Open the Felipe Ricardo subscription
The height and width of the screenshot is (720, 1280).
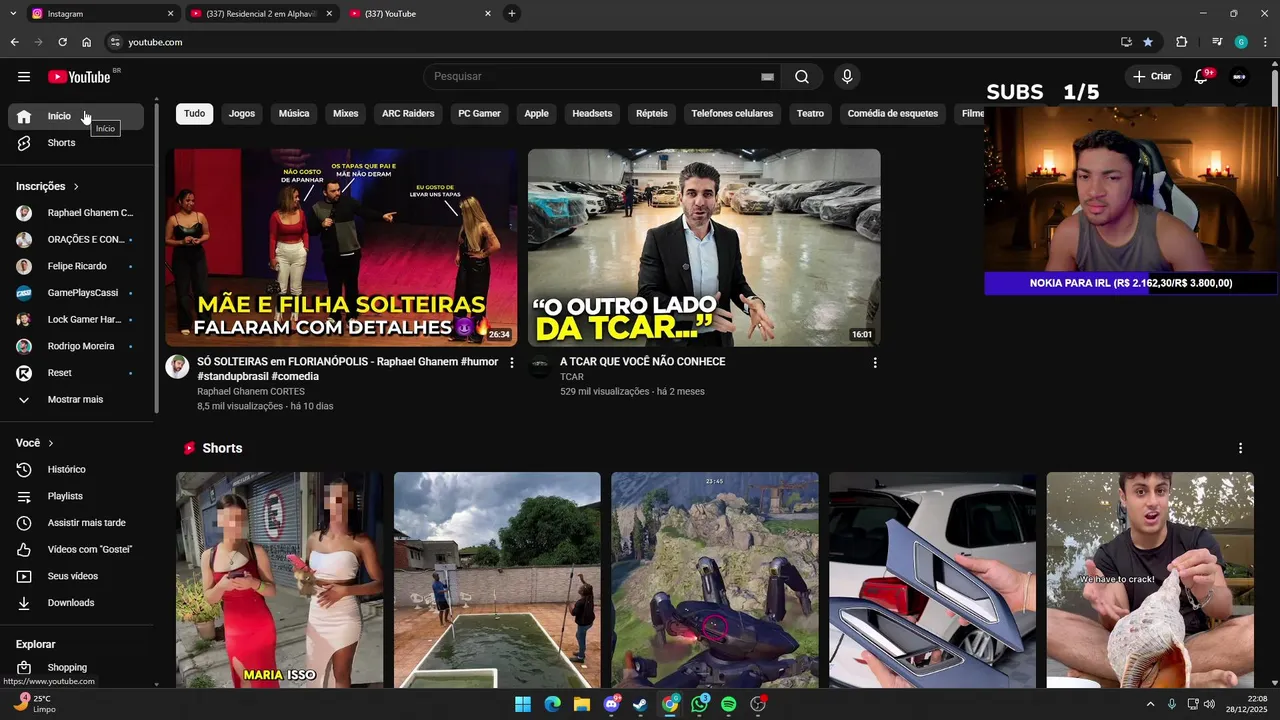tap(76, 267)
